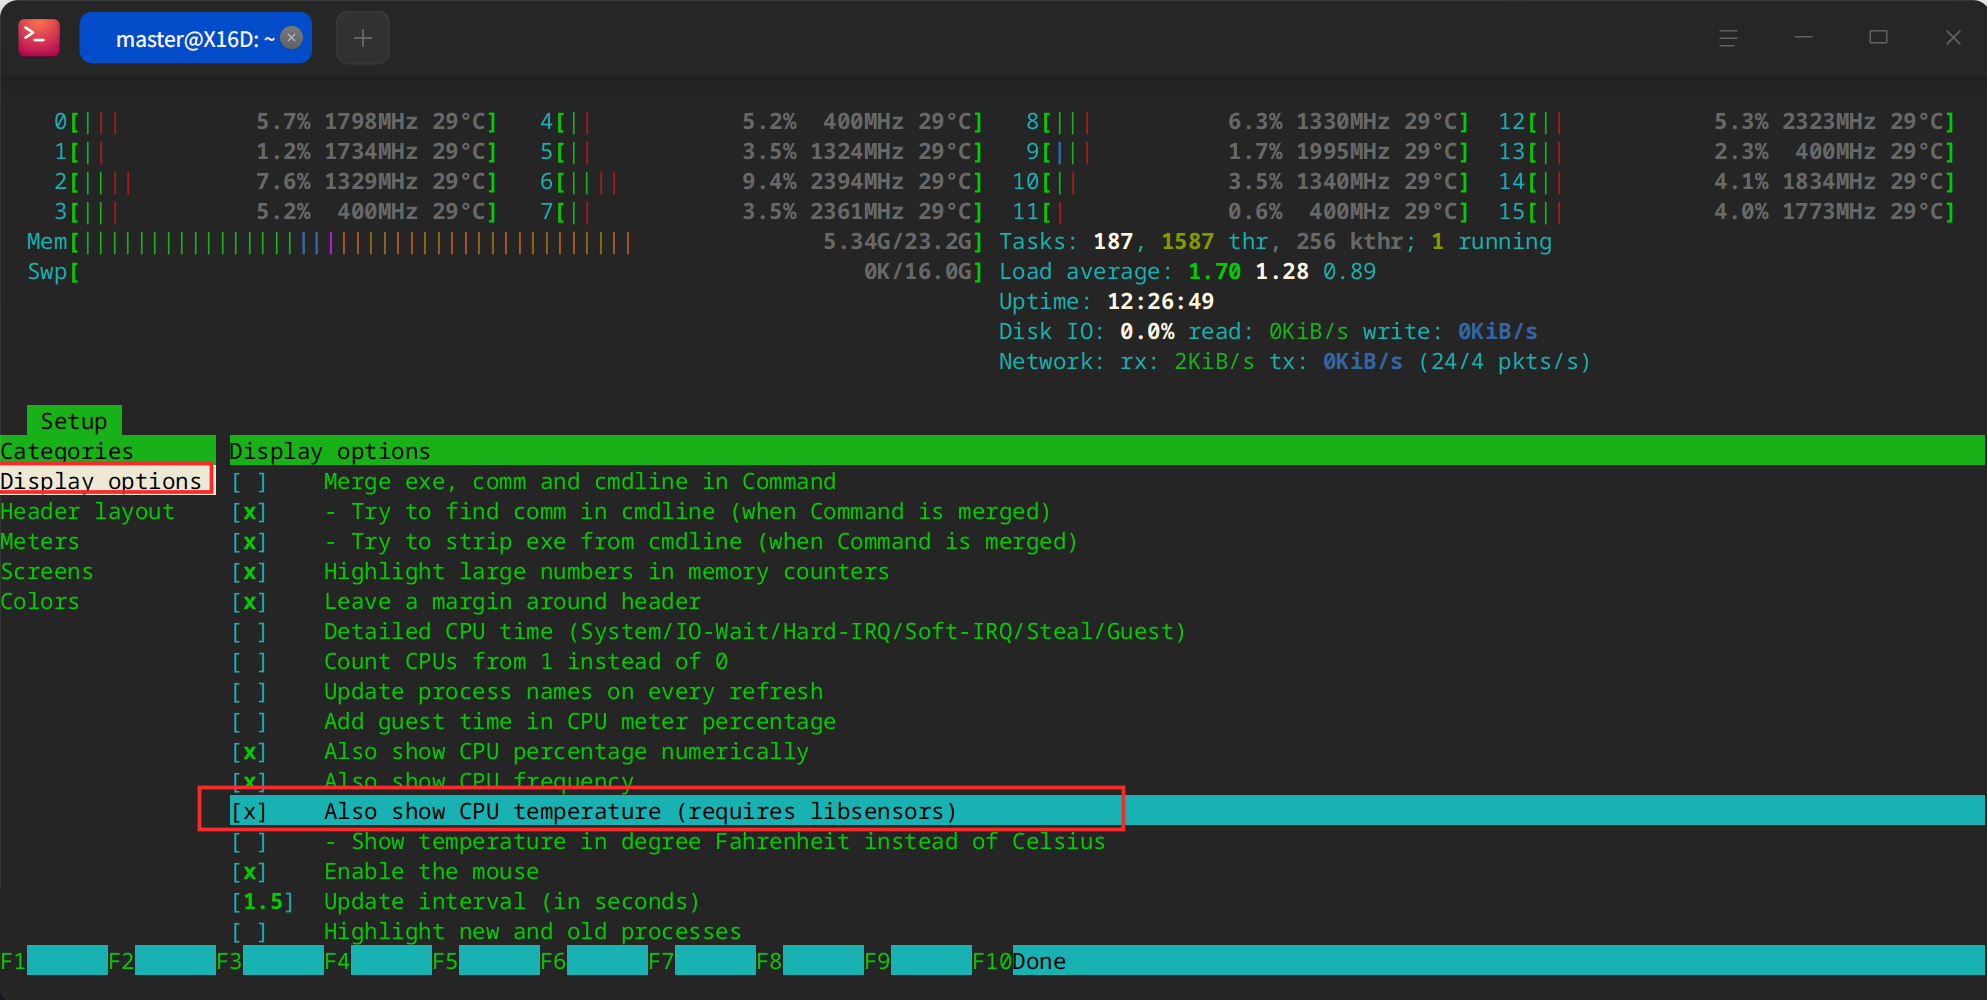Click the F1 function key label
1987x1000 pixels.
pyautogui.click(x=14, y=961)
